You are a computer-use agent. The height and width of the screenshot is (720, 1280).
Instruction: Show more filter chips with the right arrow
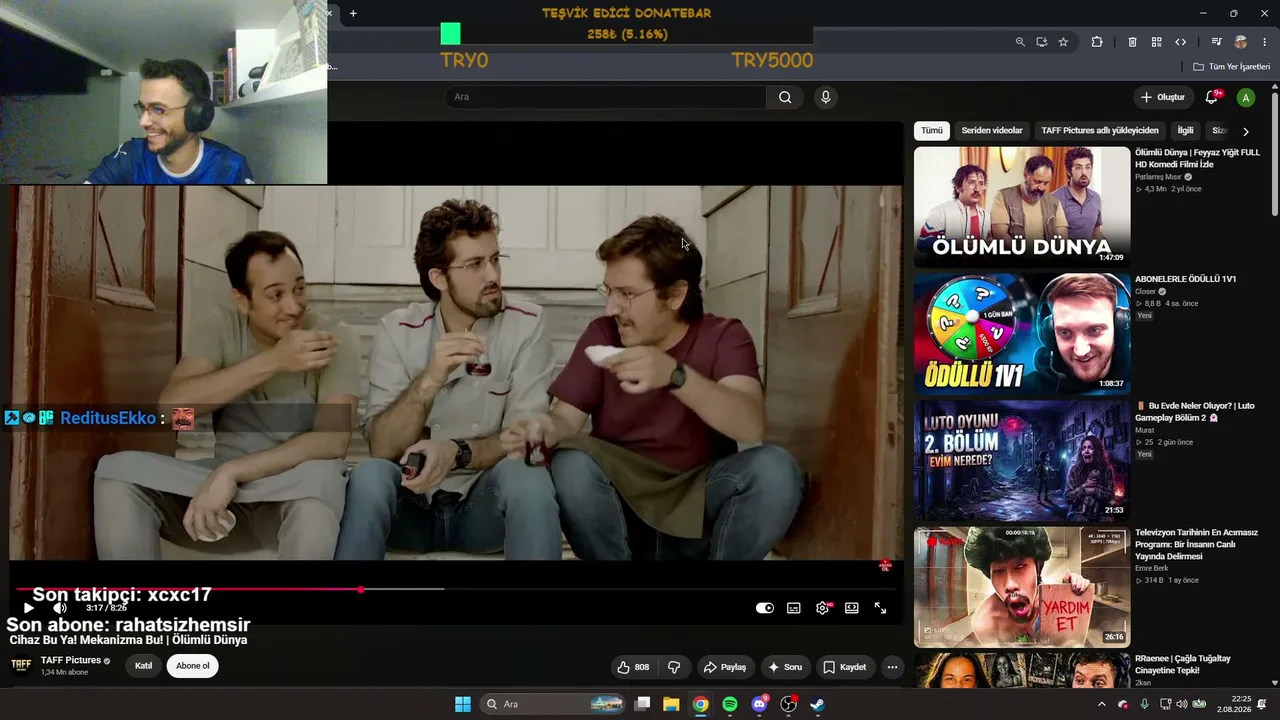[1245, 131]
